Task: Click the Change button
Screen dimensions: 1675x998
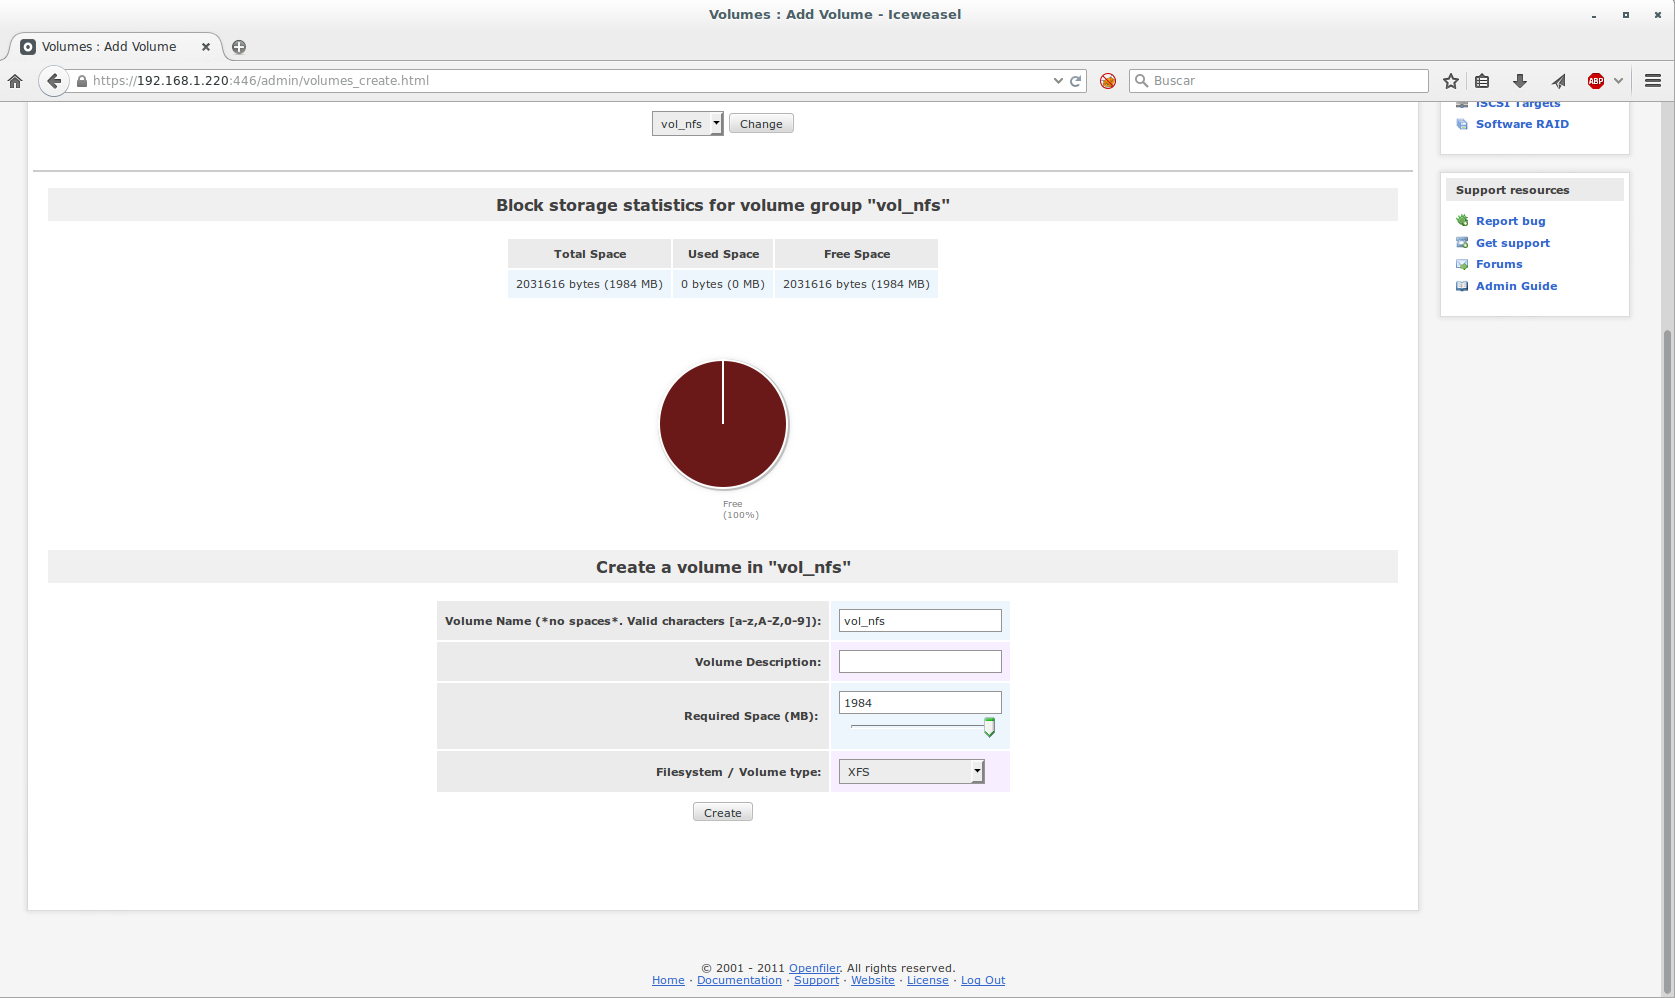Action: coord(761,124)
